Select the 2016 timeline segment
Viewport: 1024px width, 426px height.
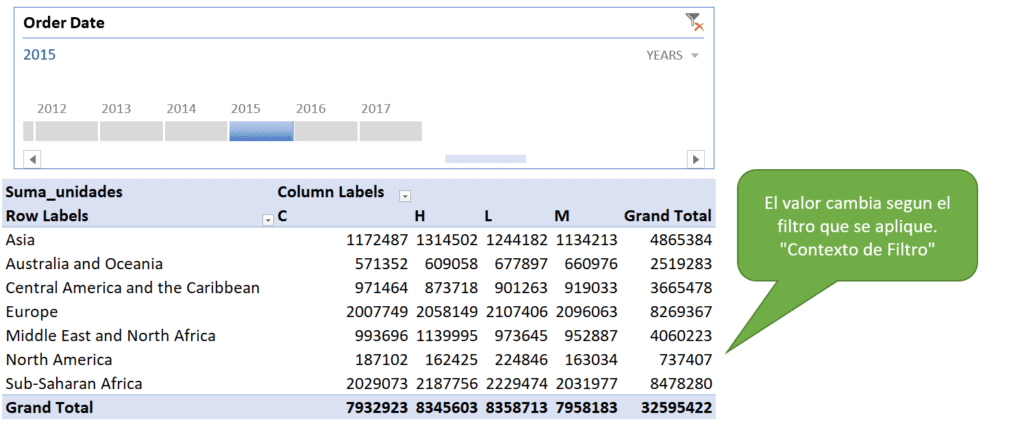(x=326, y=131)
